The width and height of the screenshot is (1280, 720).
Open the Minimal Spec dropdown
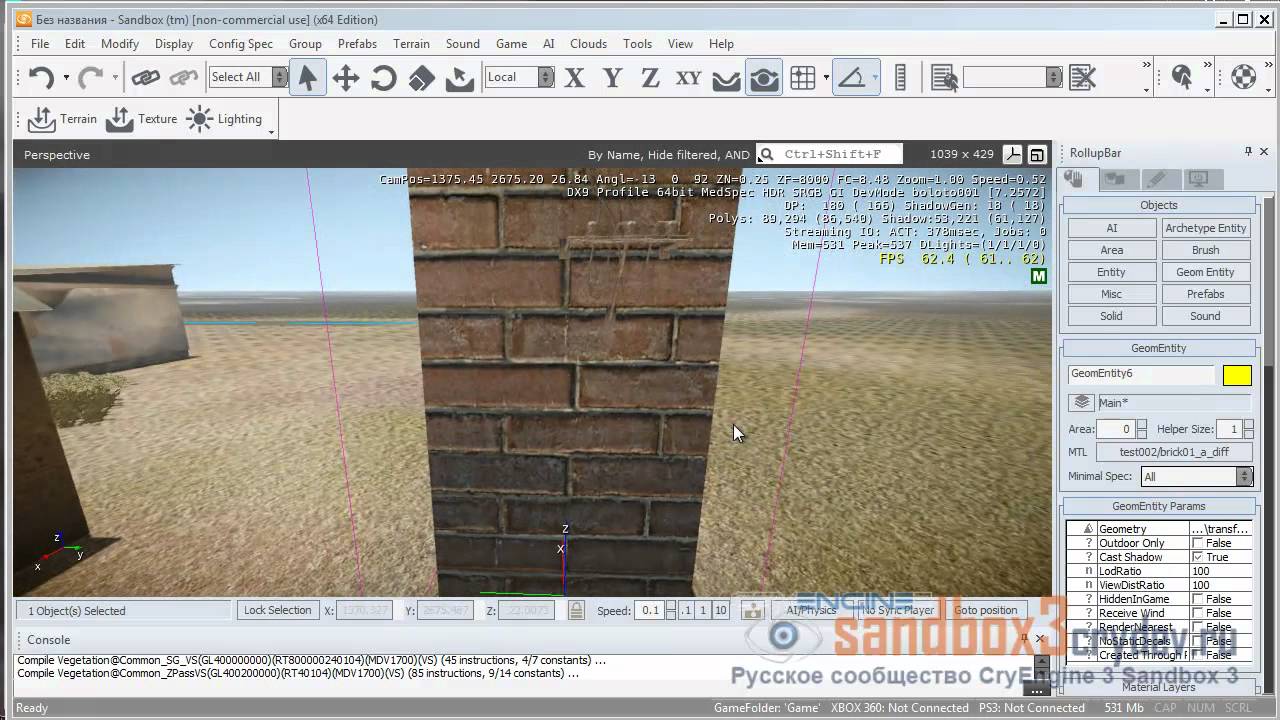(1196, 477)
